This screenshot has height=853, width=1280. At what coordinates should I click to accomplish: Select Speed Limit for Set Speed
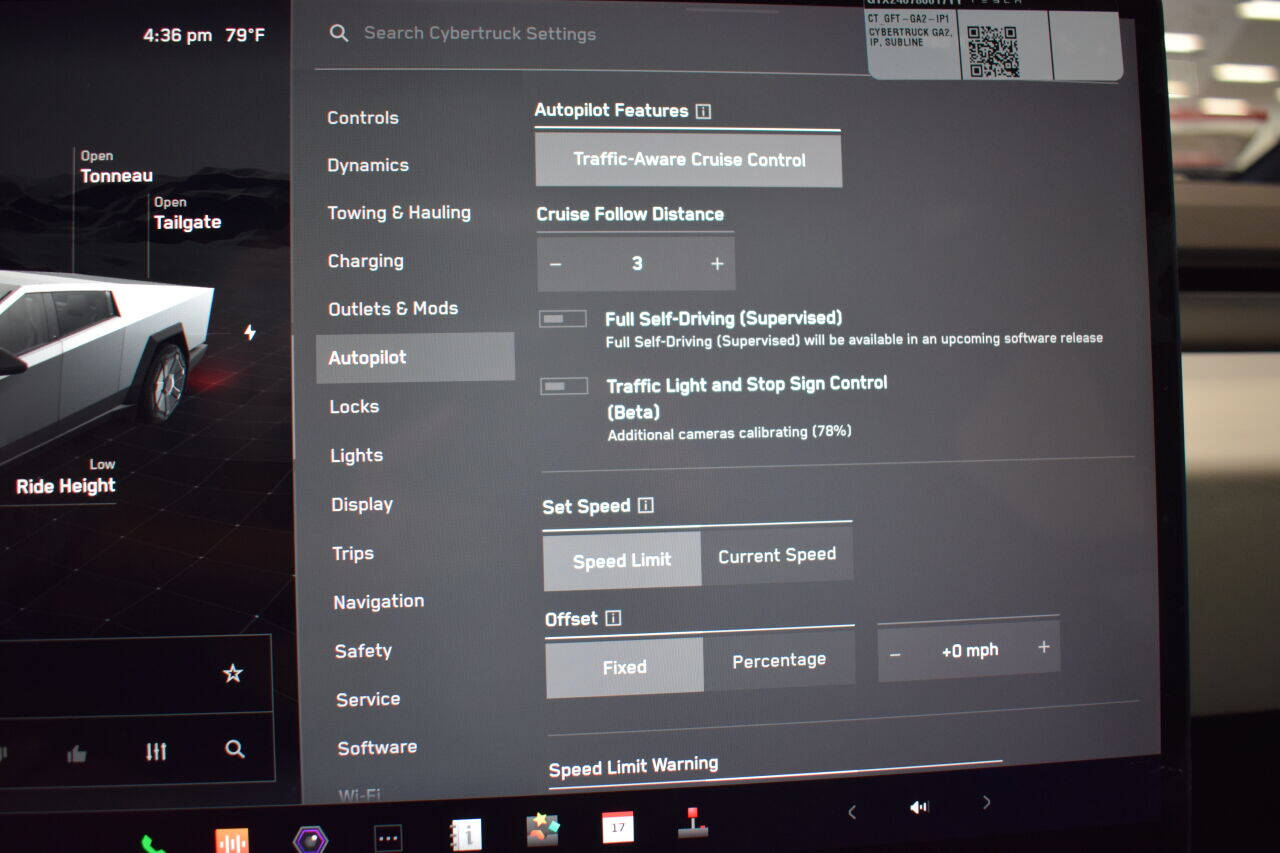pos(622,560)
